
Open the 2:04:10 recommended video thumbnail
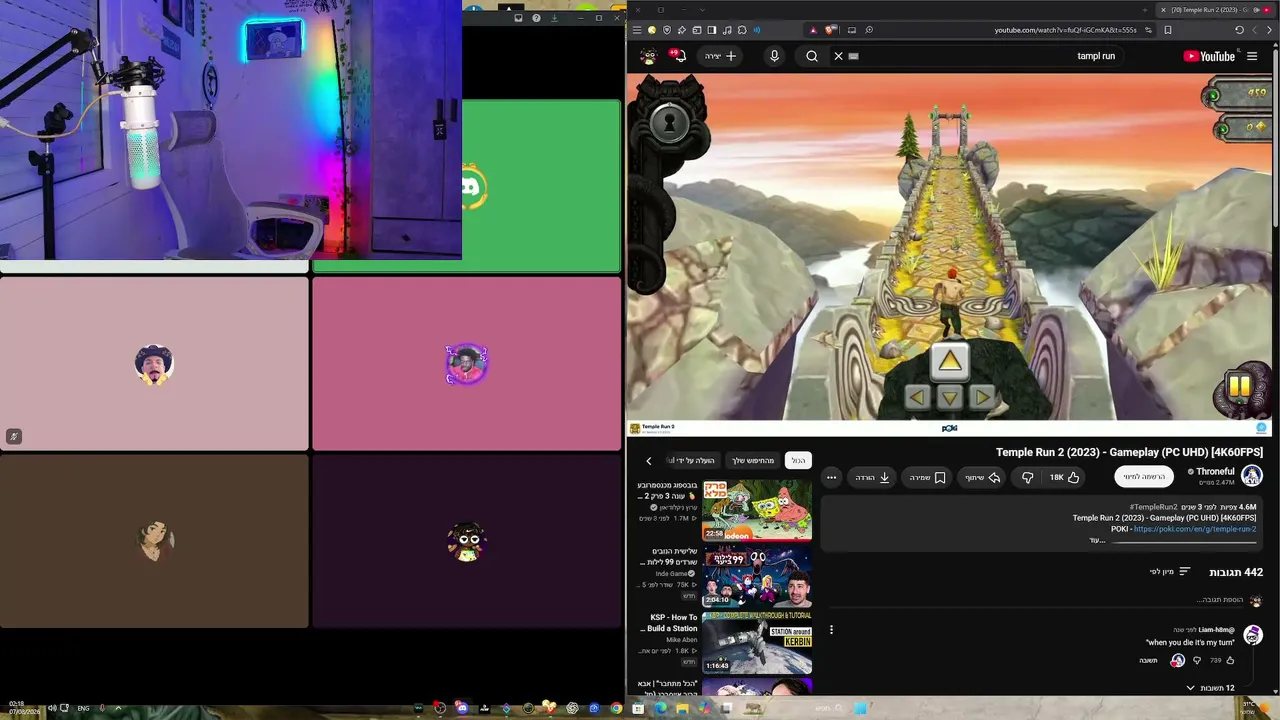tap(757, 576)
